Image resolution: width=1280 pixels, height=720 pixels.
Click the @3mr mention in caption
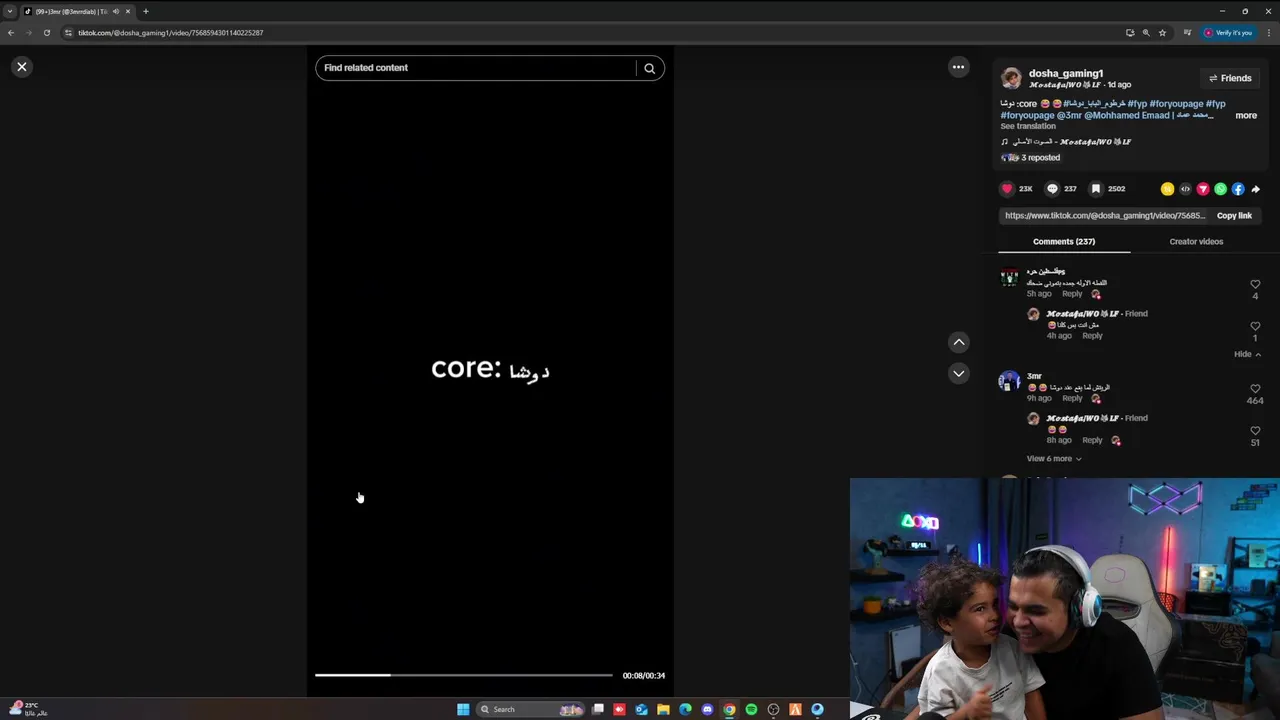click(1069, 115)
